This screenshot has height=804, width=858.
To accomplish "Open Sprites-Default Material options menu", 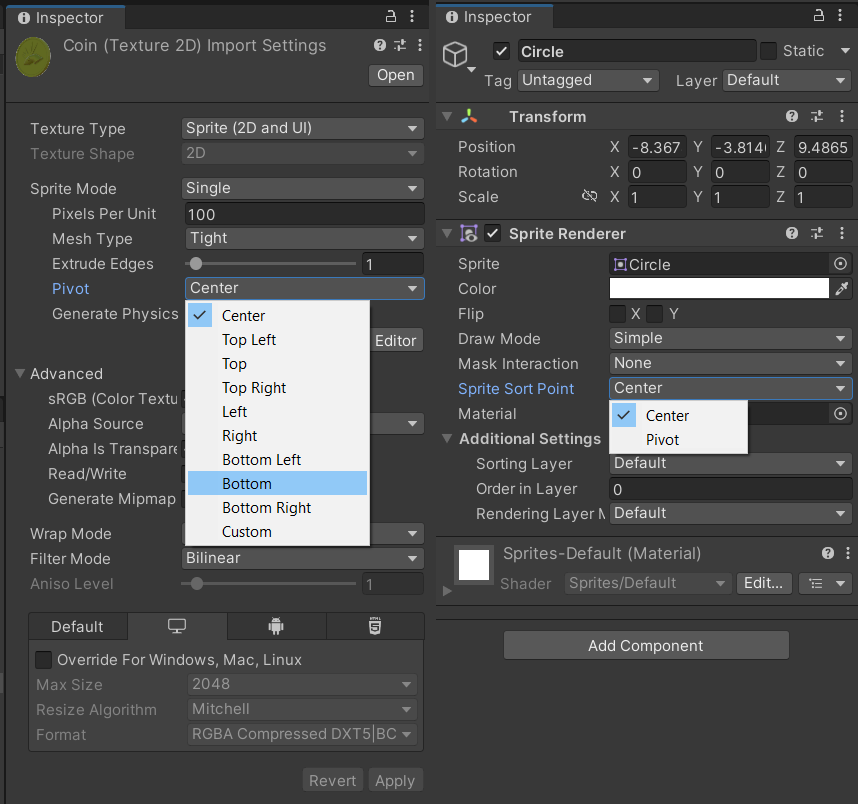I will tap(848, 553).
